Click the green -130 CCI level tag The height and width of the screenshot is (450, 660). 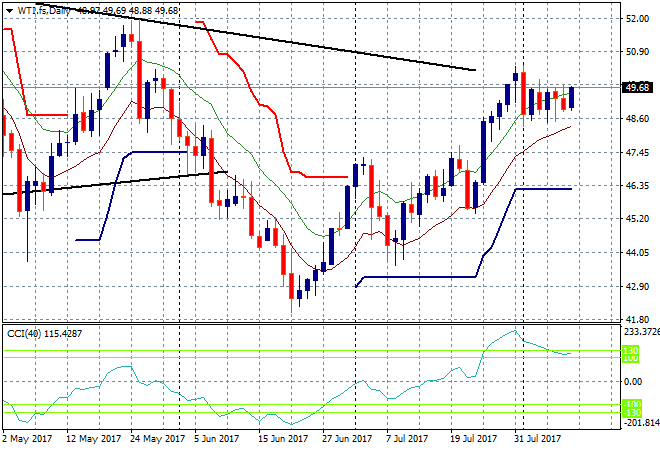(x=631, y=413)
